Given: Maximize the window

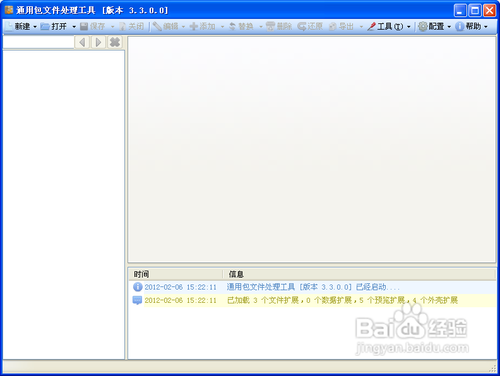Looking at the screenshot, I should [x=475, y=10].
